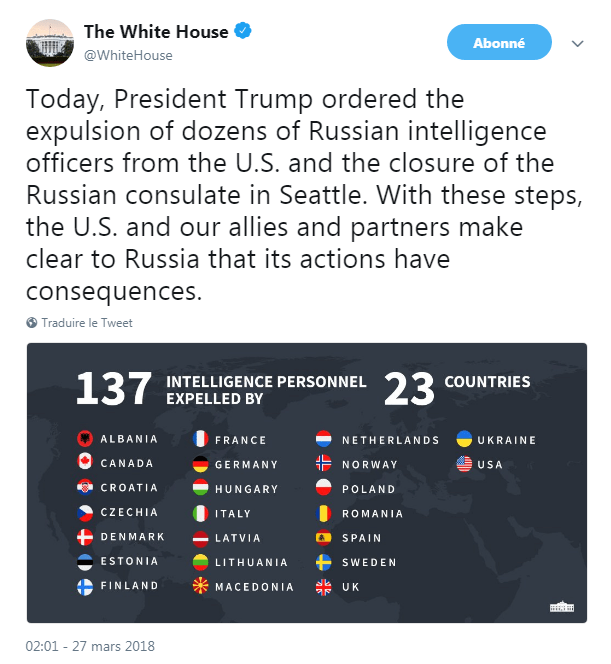Screen dimensions: 611x664
Task: Expand the tweet options chevron menu
Action: click(x=577, y=44)
